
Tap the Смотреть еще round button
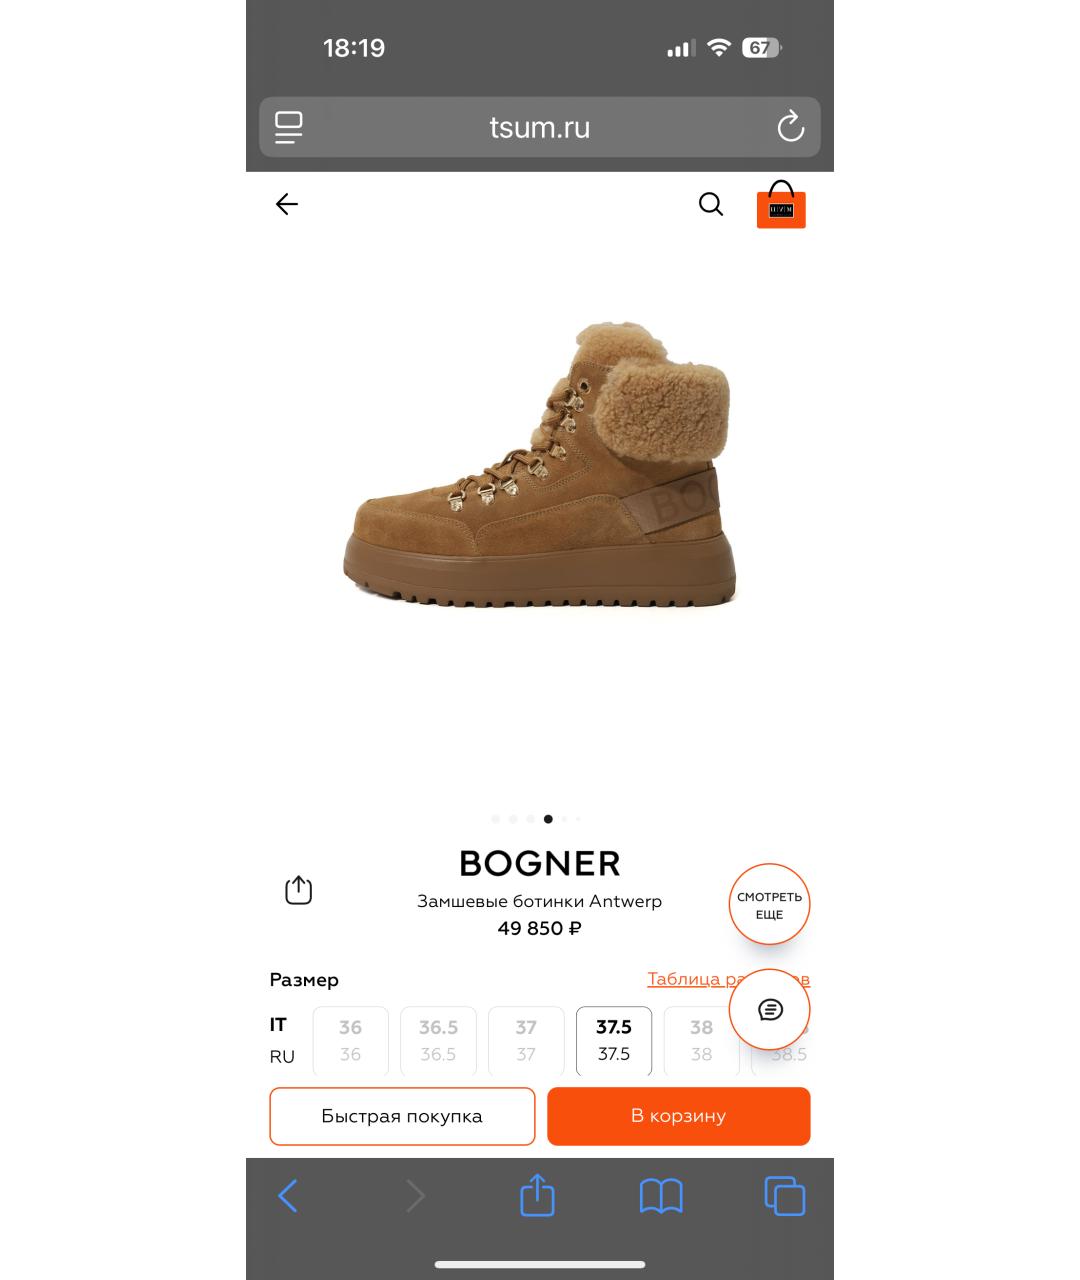[770, 904]
